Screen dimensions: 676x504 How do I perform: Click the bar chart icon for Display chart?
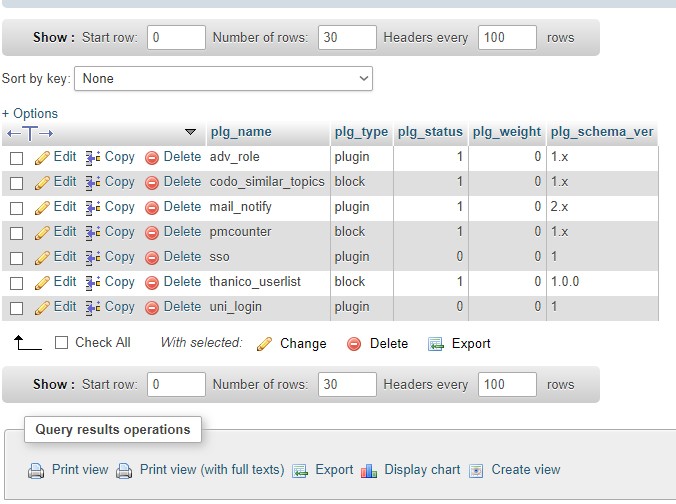369,470
